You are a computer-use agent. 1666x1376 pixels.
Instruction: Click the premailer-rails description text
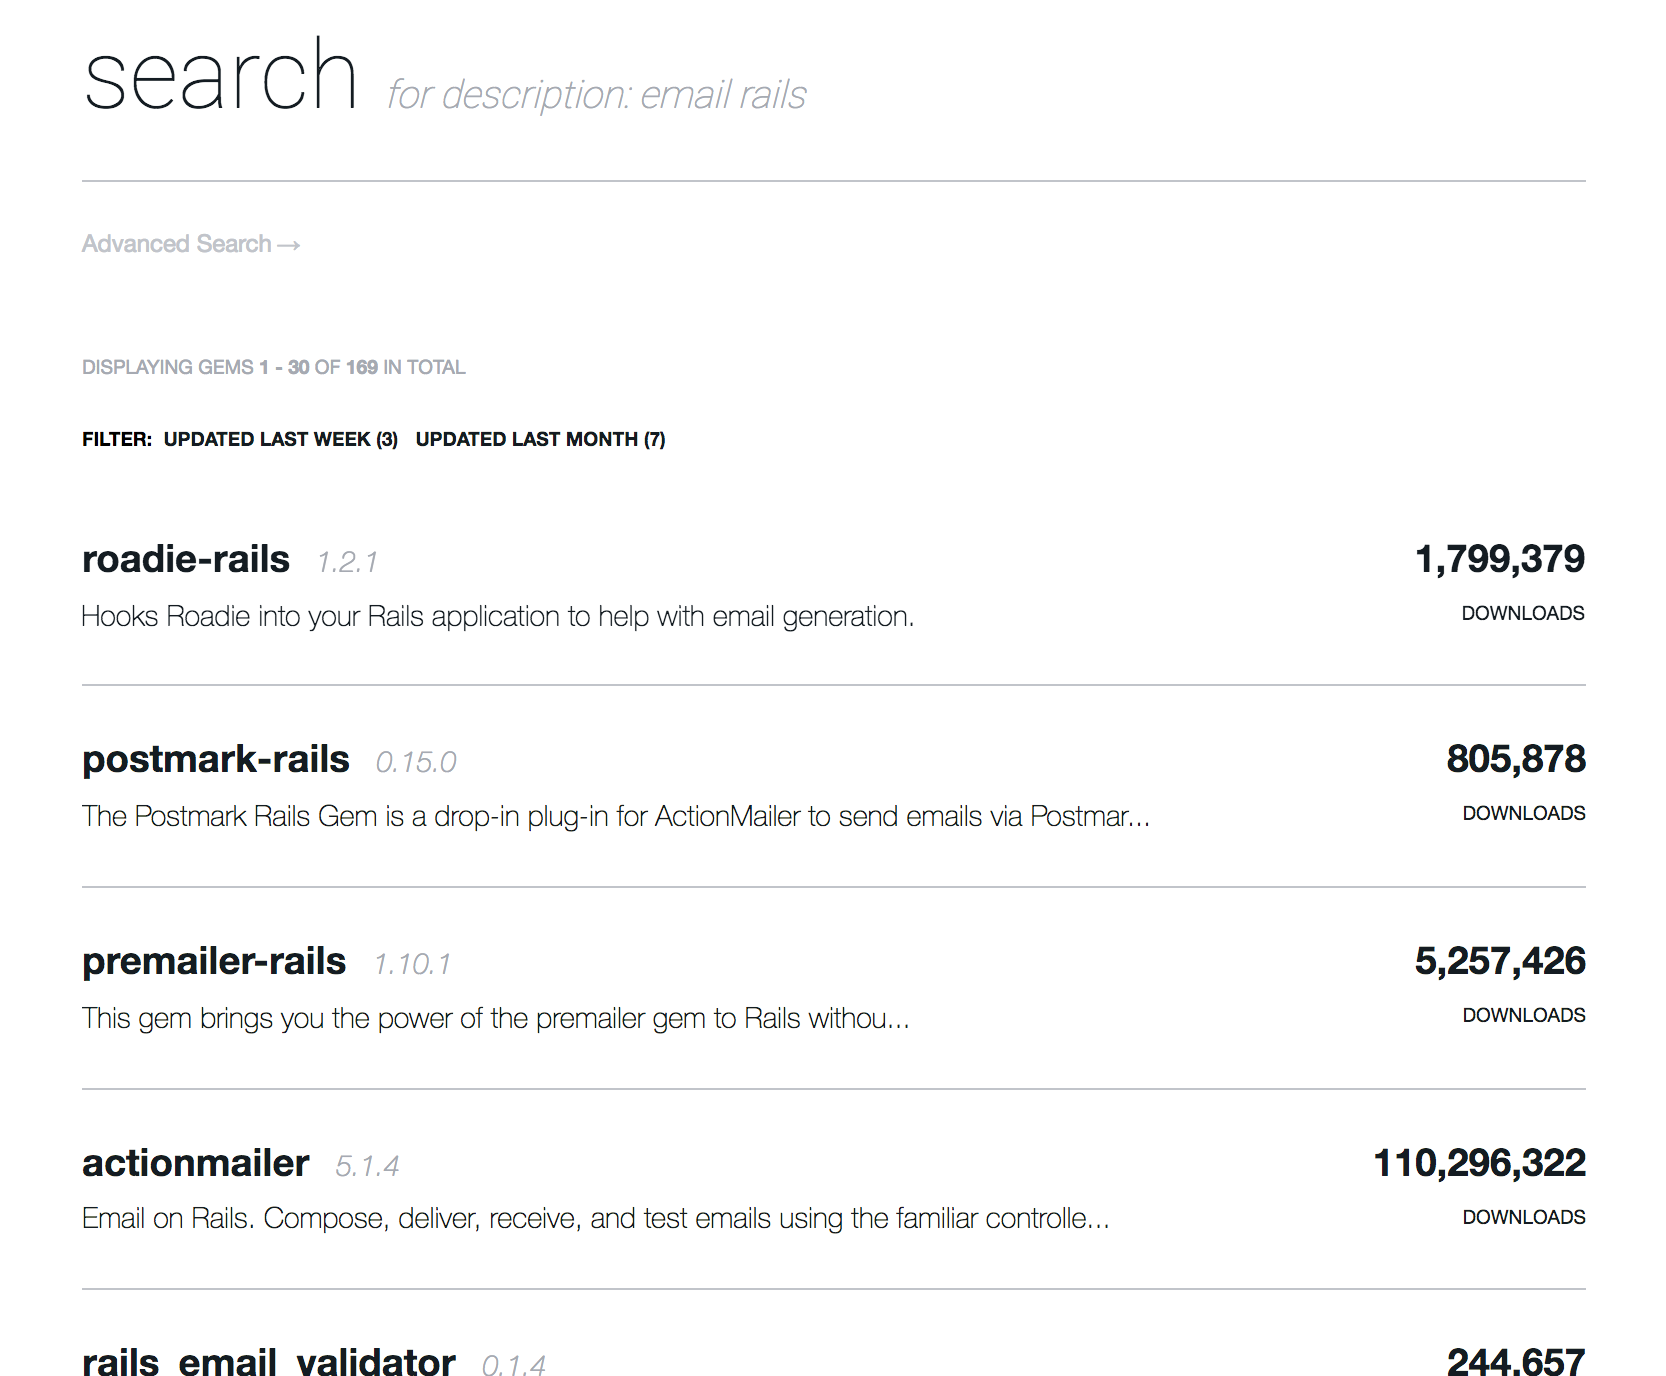[495, 1019]
